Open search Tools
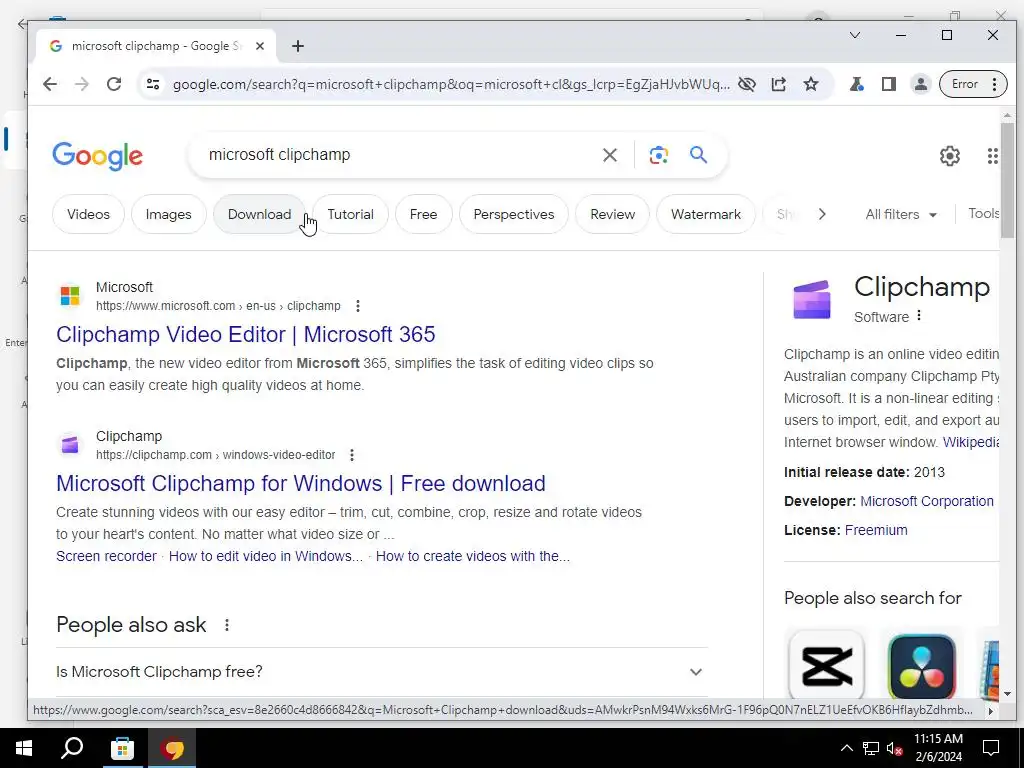The height and width of the screenshot is (768, 1024). pyautogui.click(x=983, y=214)
